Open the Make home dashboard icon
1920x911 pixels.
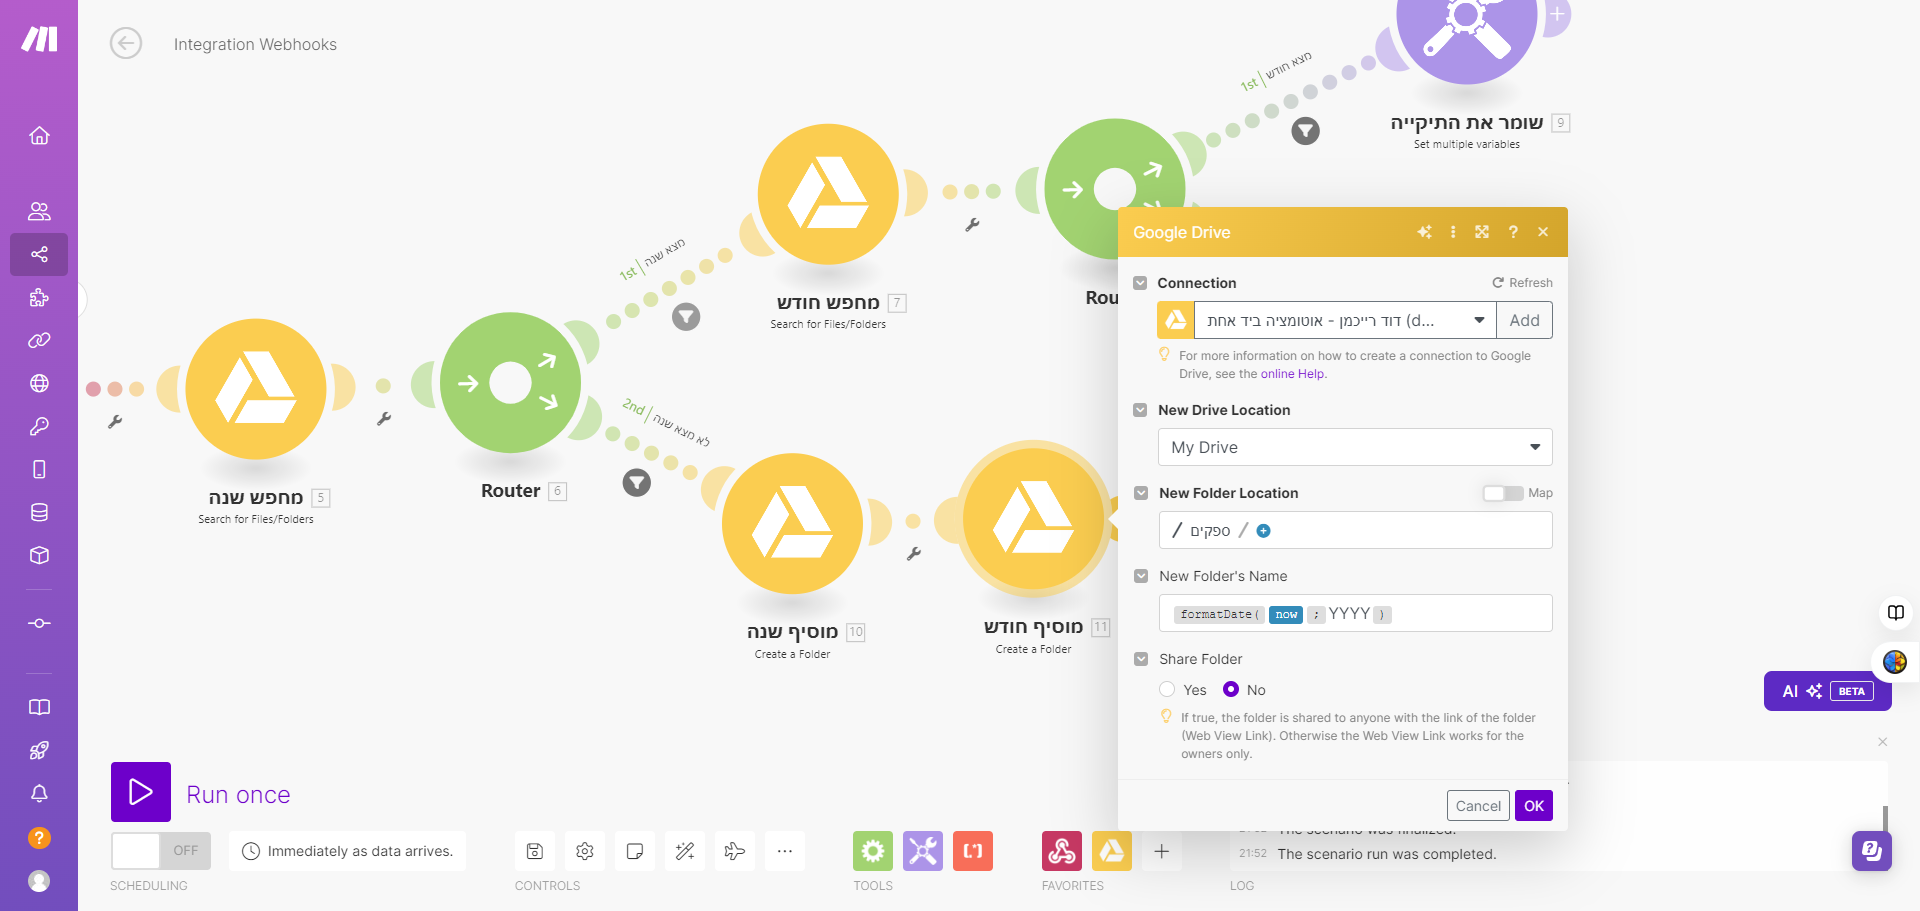click(x=39, y=136)
